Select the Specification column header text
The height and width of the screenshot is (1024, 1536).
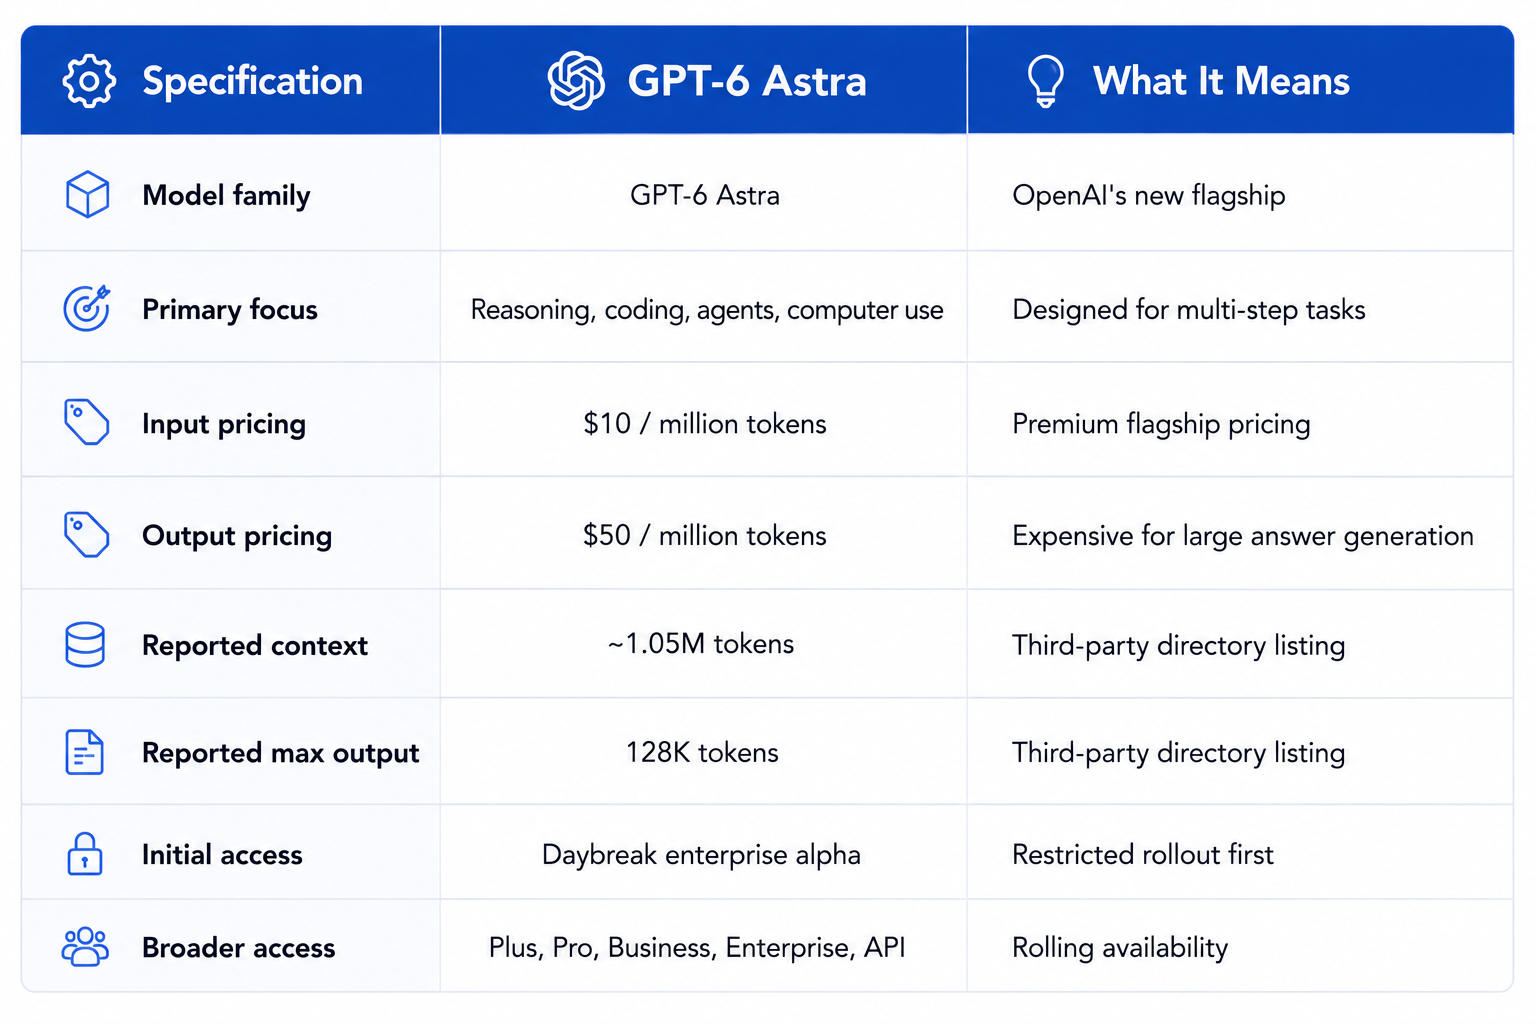[x=253, y=81]
